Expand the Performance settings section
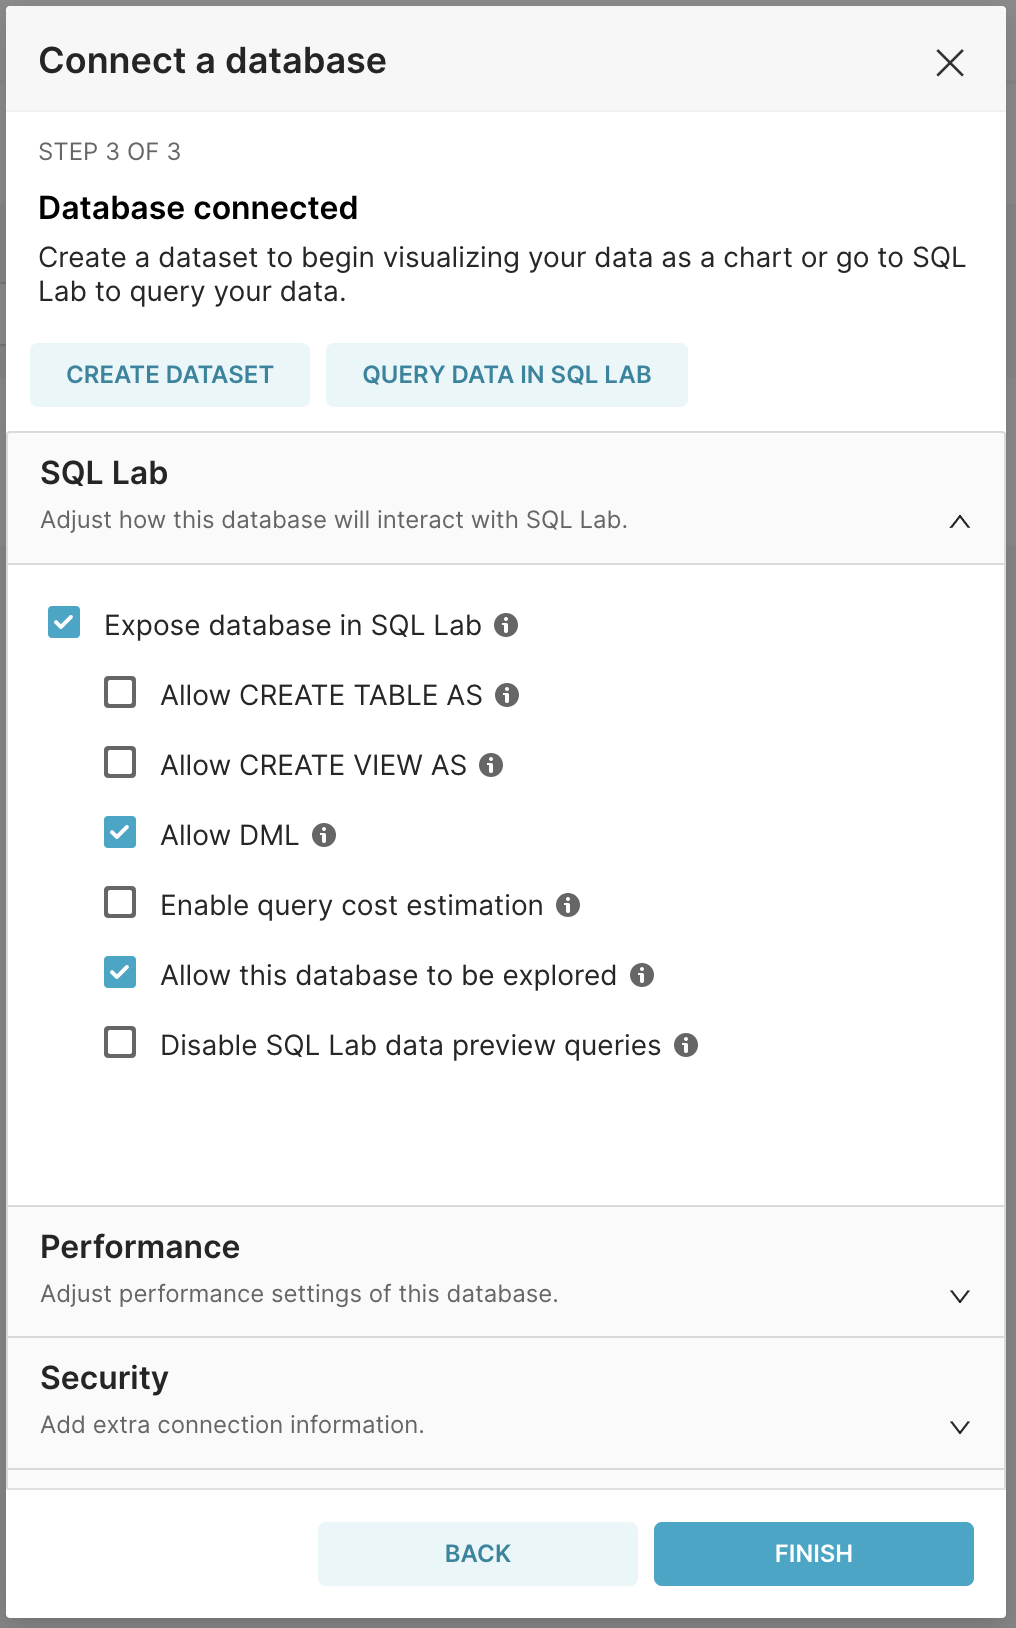The image size is (1016, 1628). point(959,1295)
